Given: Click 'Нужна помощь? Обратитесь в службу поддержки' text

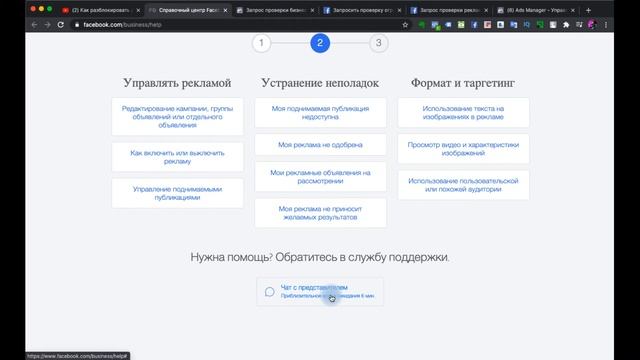Looking at the screenshot, I should click(x=320, y=257).
